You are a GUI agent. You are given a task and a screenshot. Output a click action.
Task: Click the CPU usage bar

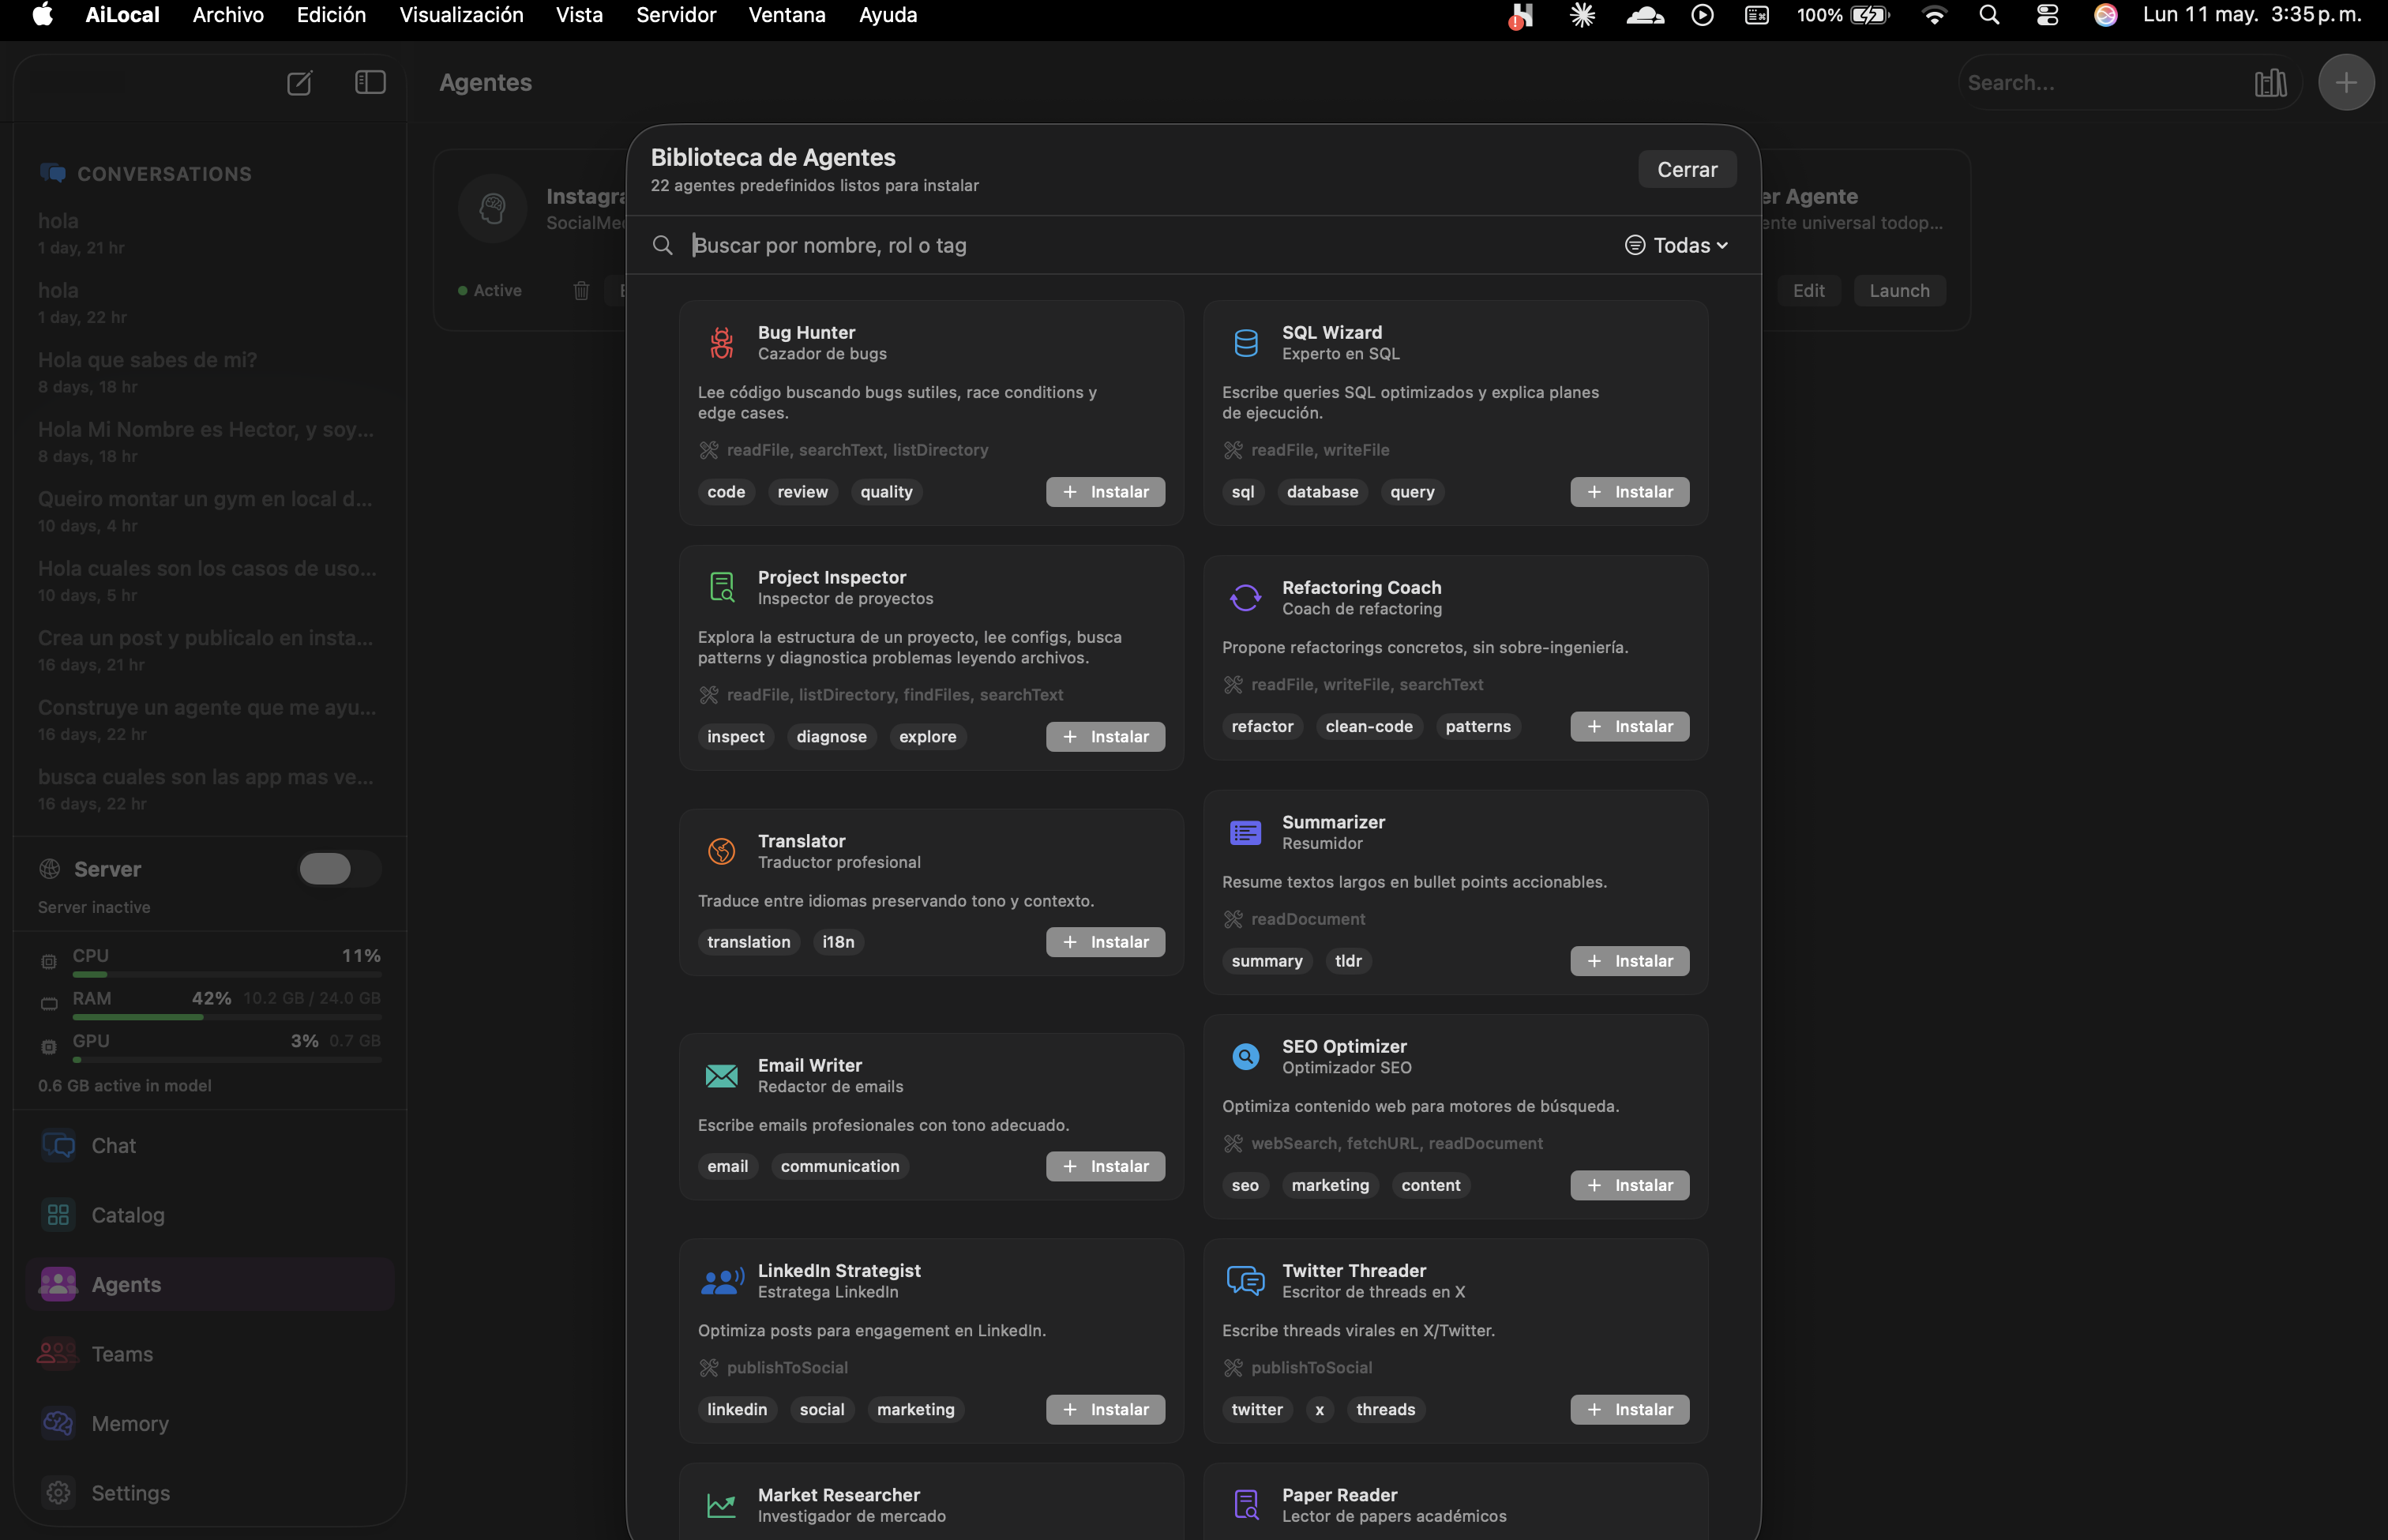227,974
